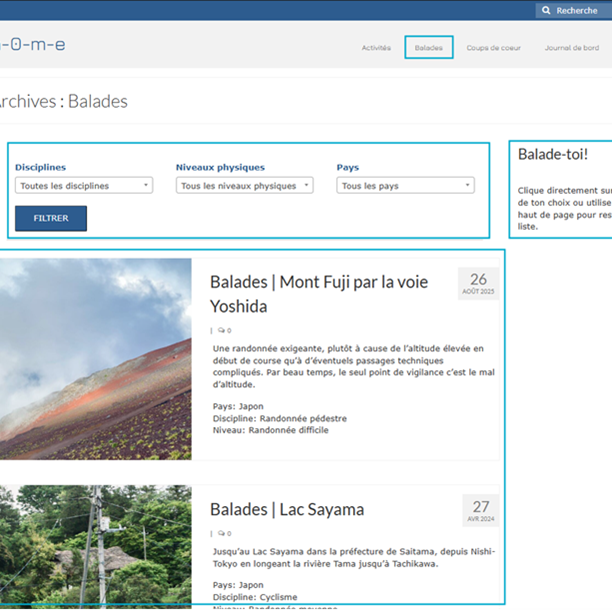Open the Balades | Lac Sayama article
Screen dimensions: 612x612
[287, 509]
